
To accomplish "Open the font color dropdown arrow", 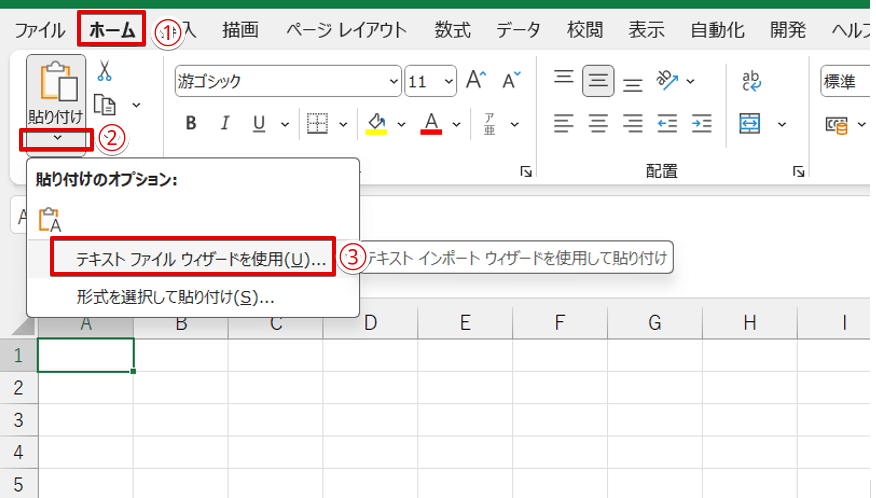I will [456, 124].
